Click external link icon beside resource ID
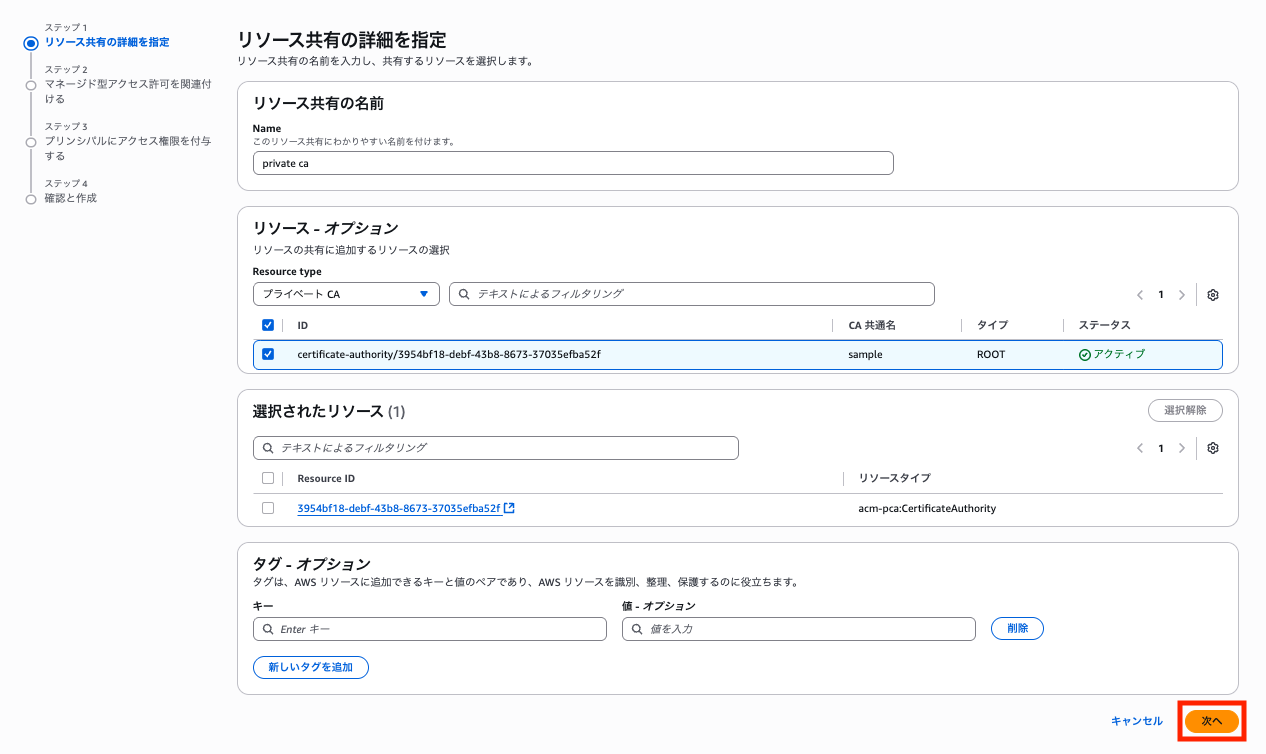This screenshot has width=1266, height=754. 509,508
